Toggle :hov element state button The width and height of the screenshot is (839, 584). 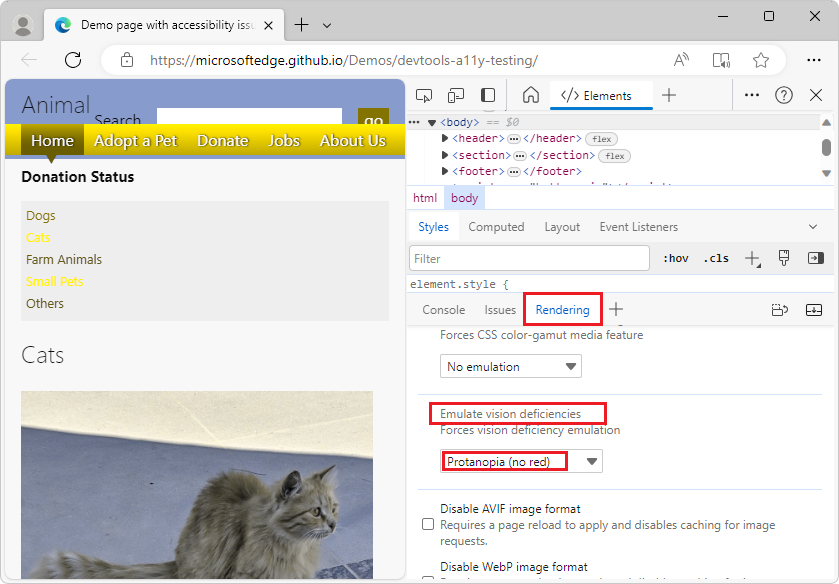(x=676, y=258)
